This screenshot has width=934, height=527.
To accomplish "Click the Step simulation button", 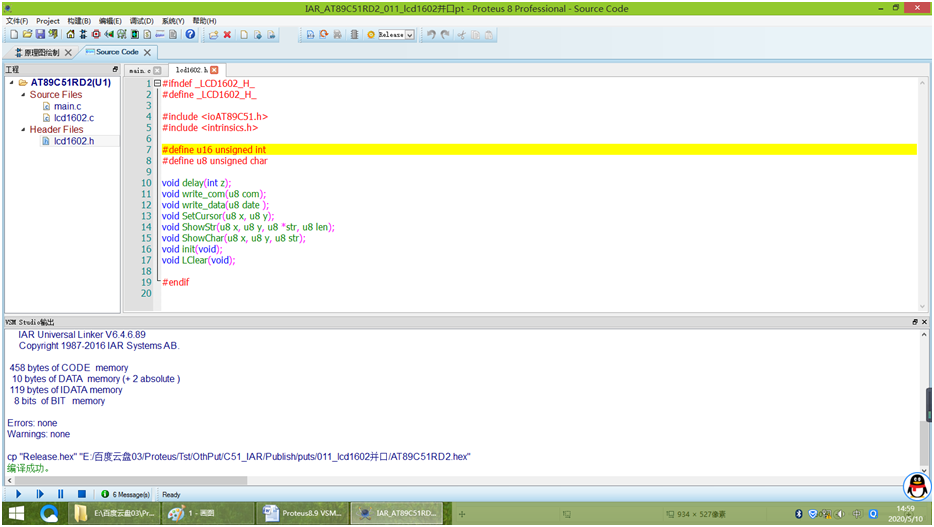I will click(x=40, y=494).
